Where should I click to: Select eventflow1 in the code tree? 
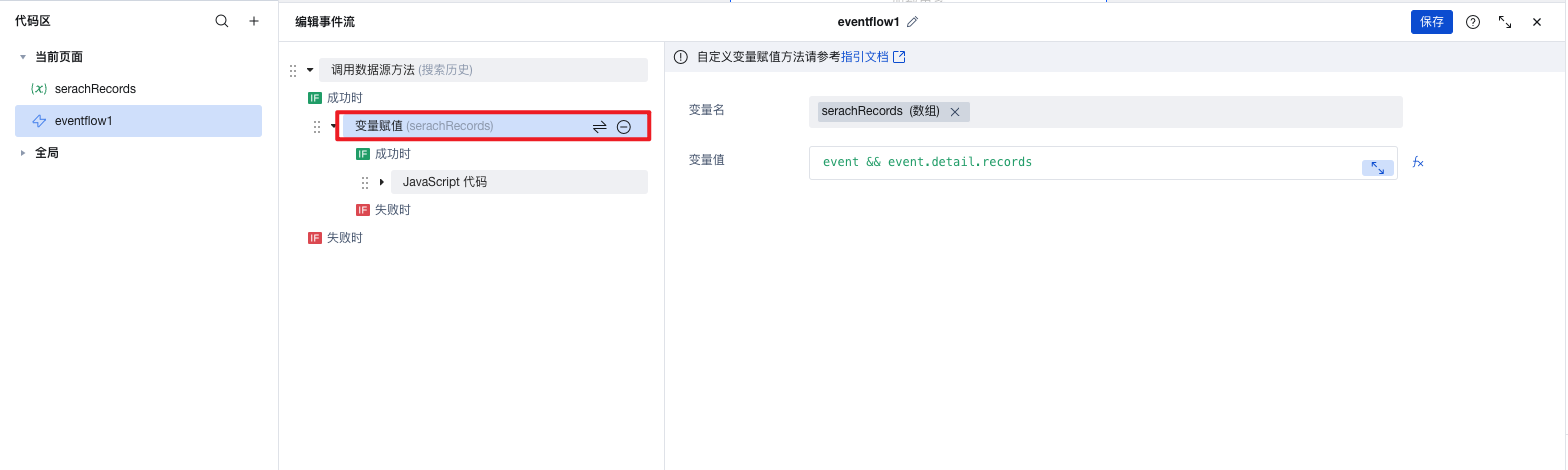click(138, 121)
